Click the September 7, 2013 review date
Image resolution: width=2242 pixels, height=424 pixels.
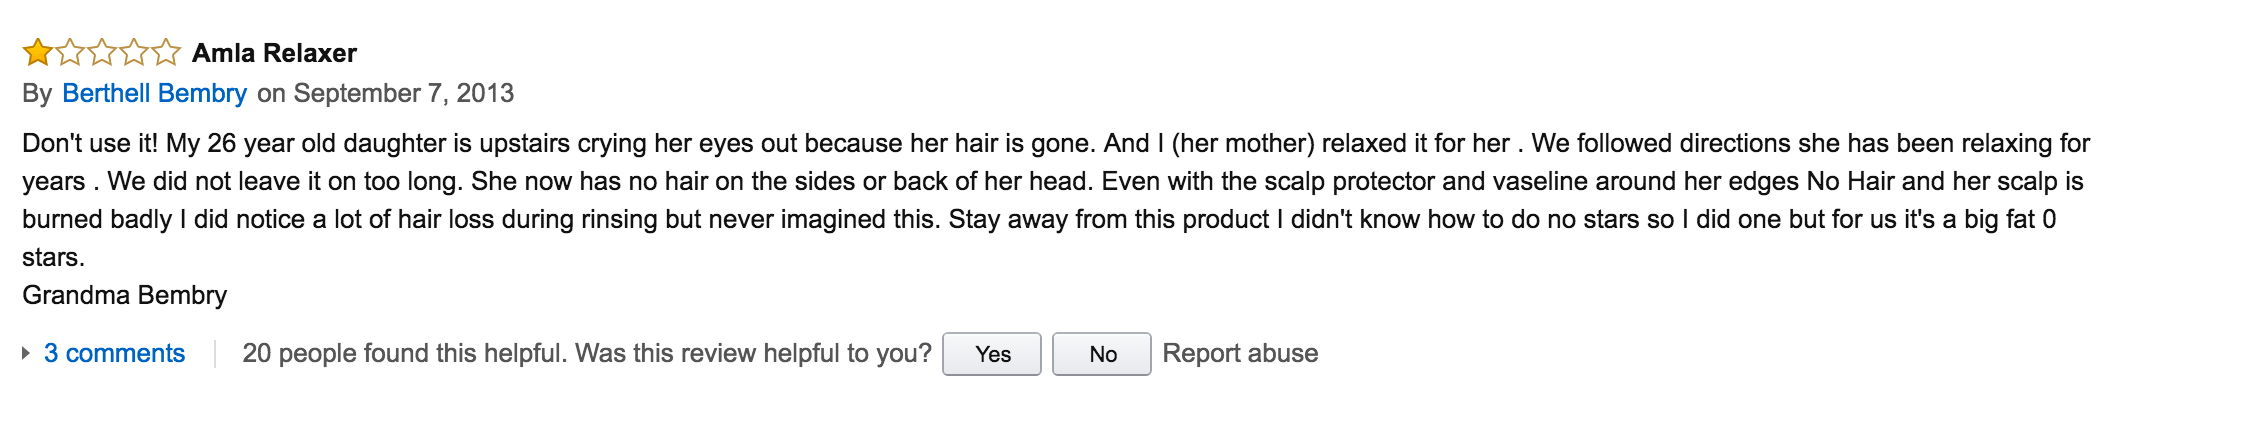404,93
